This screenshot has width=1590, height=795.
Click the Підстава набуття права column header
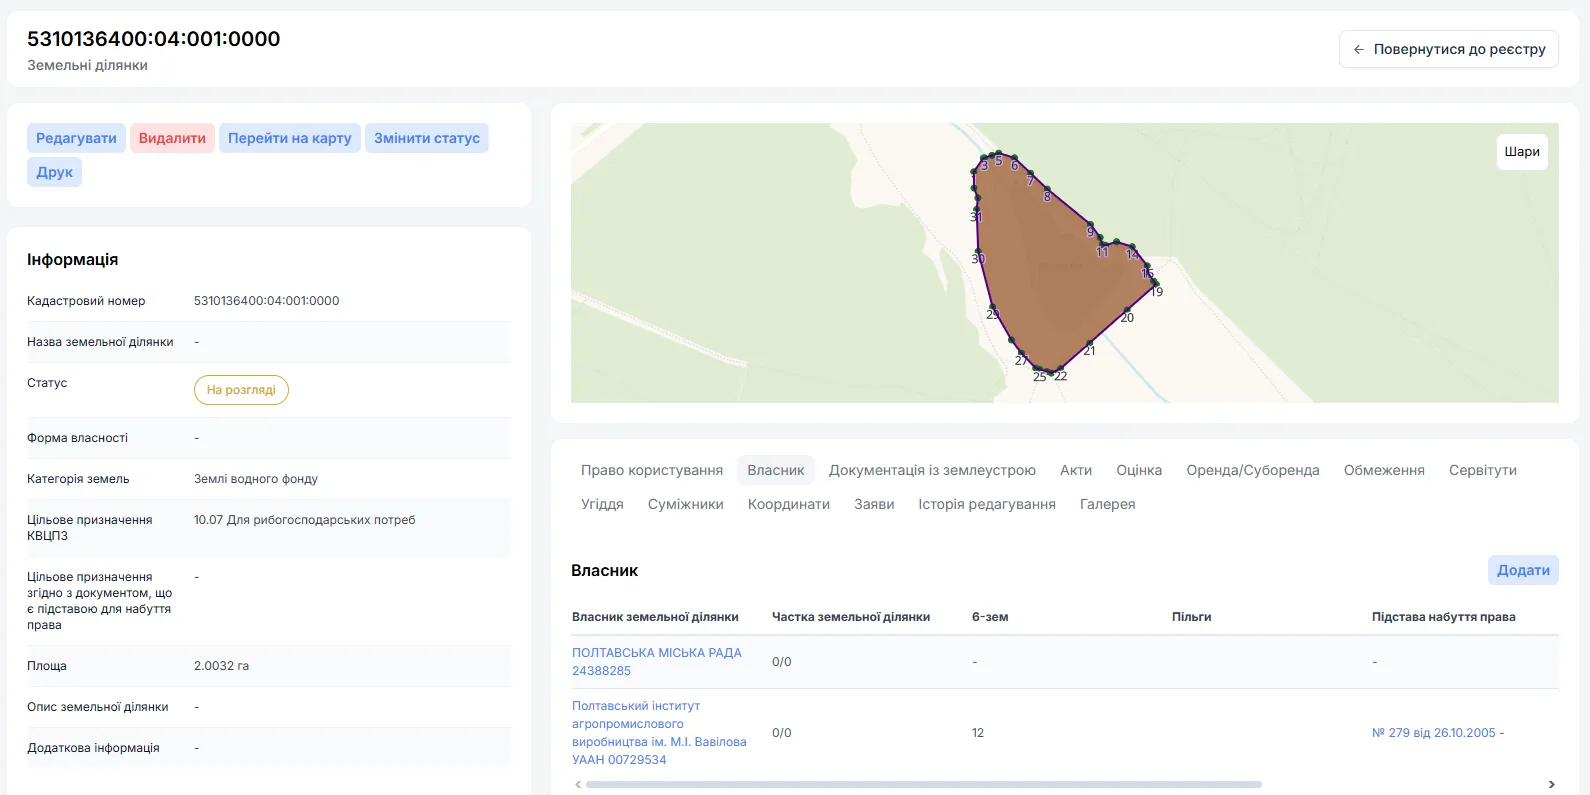(1444, 617)
